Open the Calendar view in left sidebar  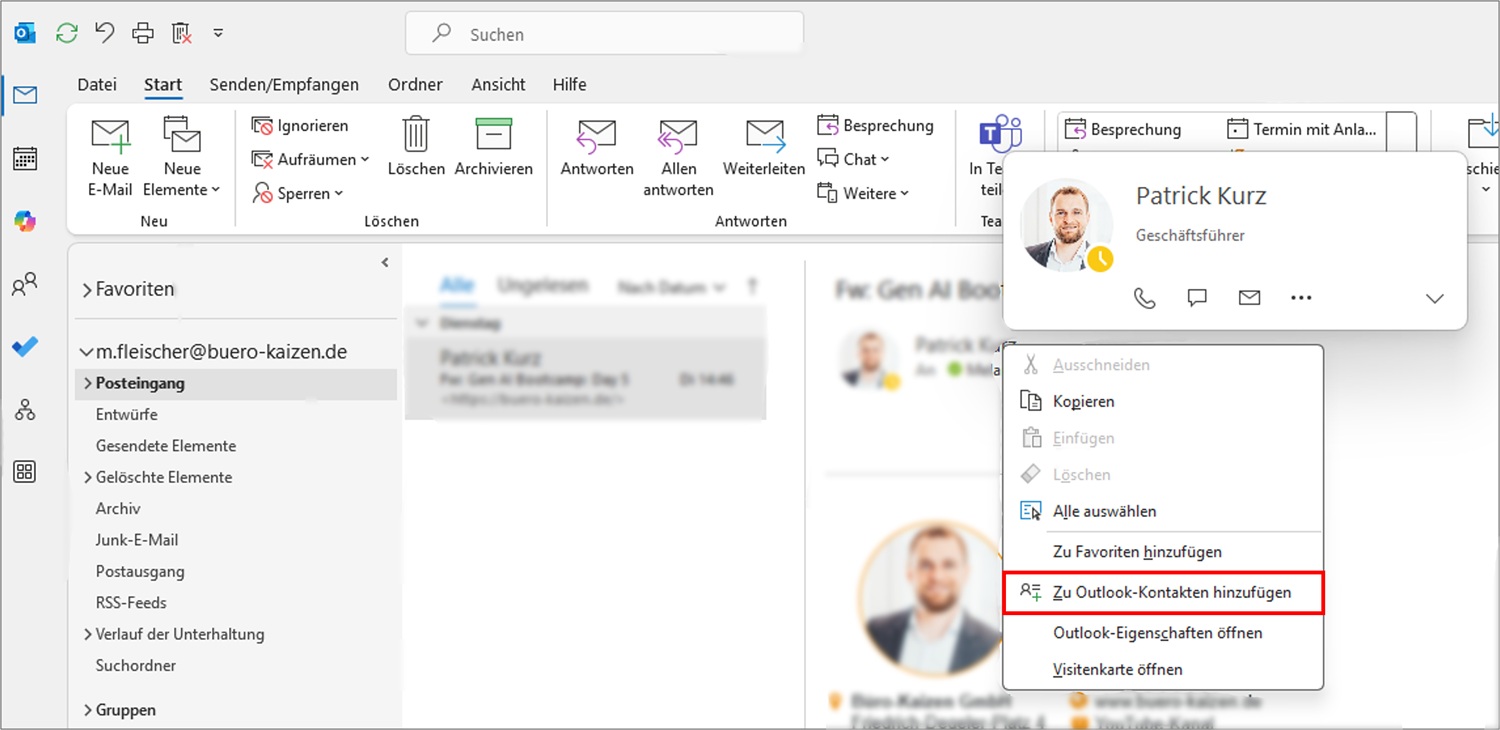(25, 158)
